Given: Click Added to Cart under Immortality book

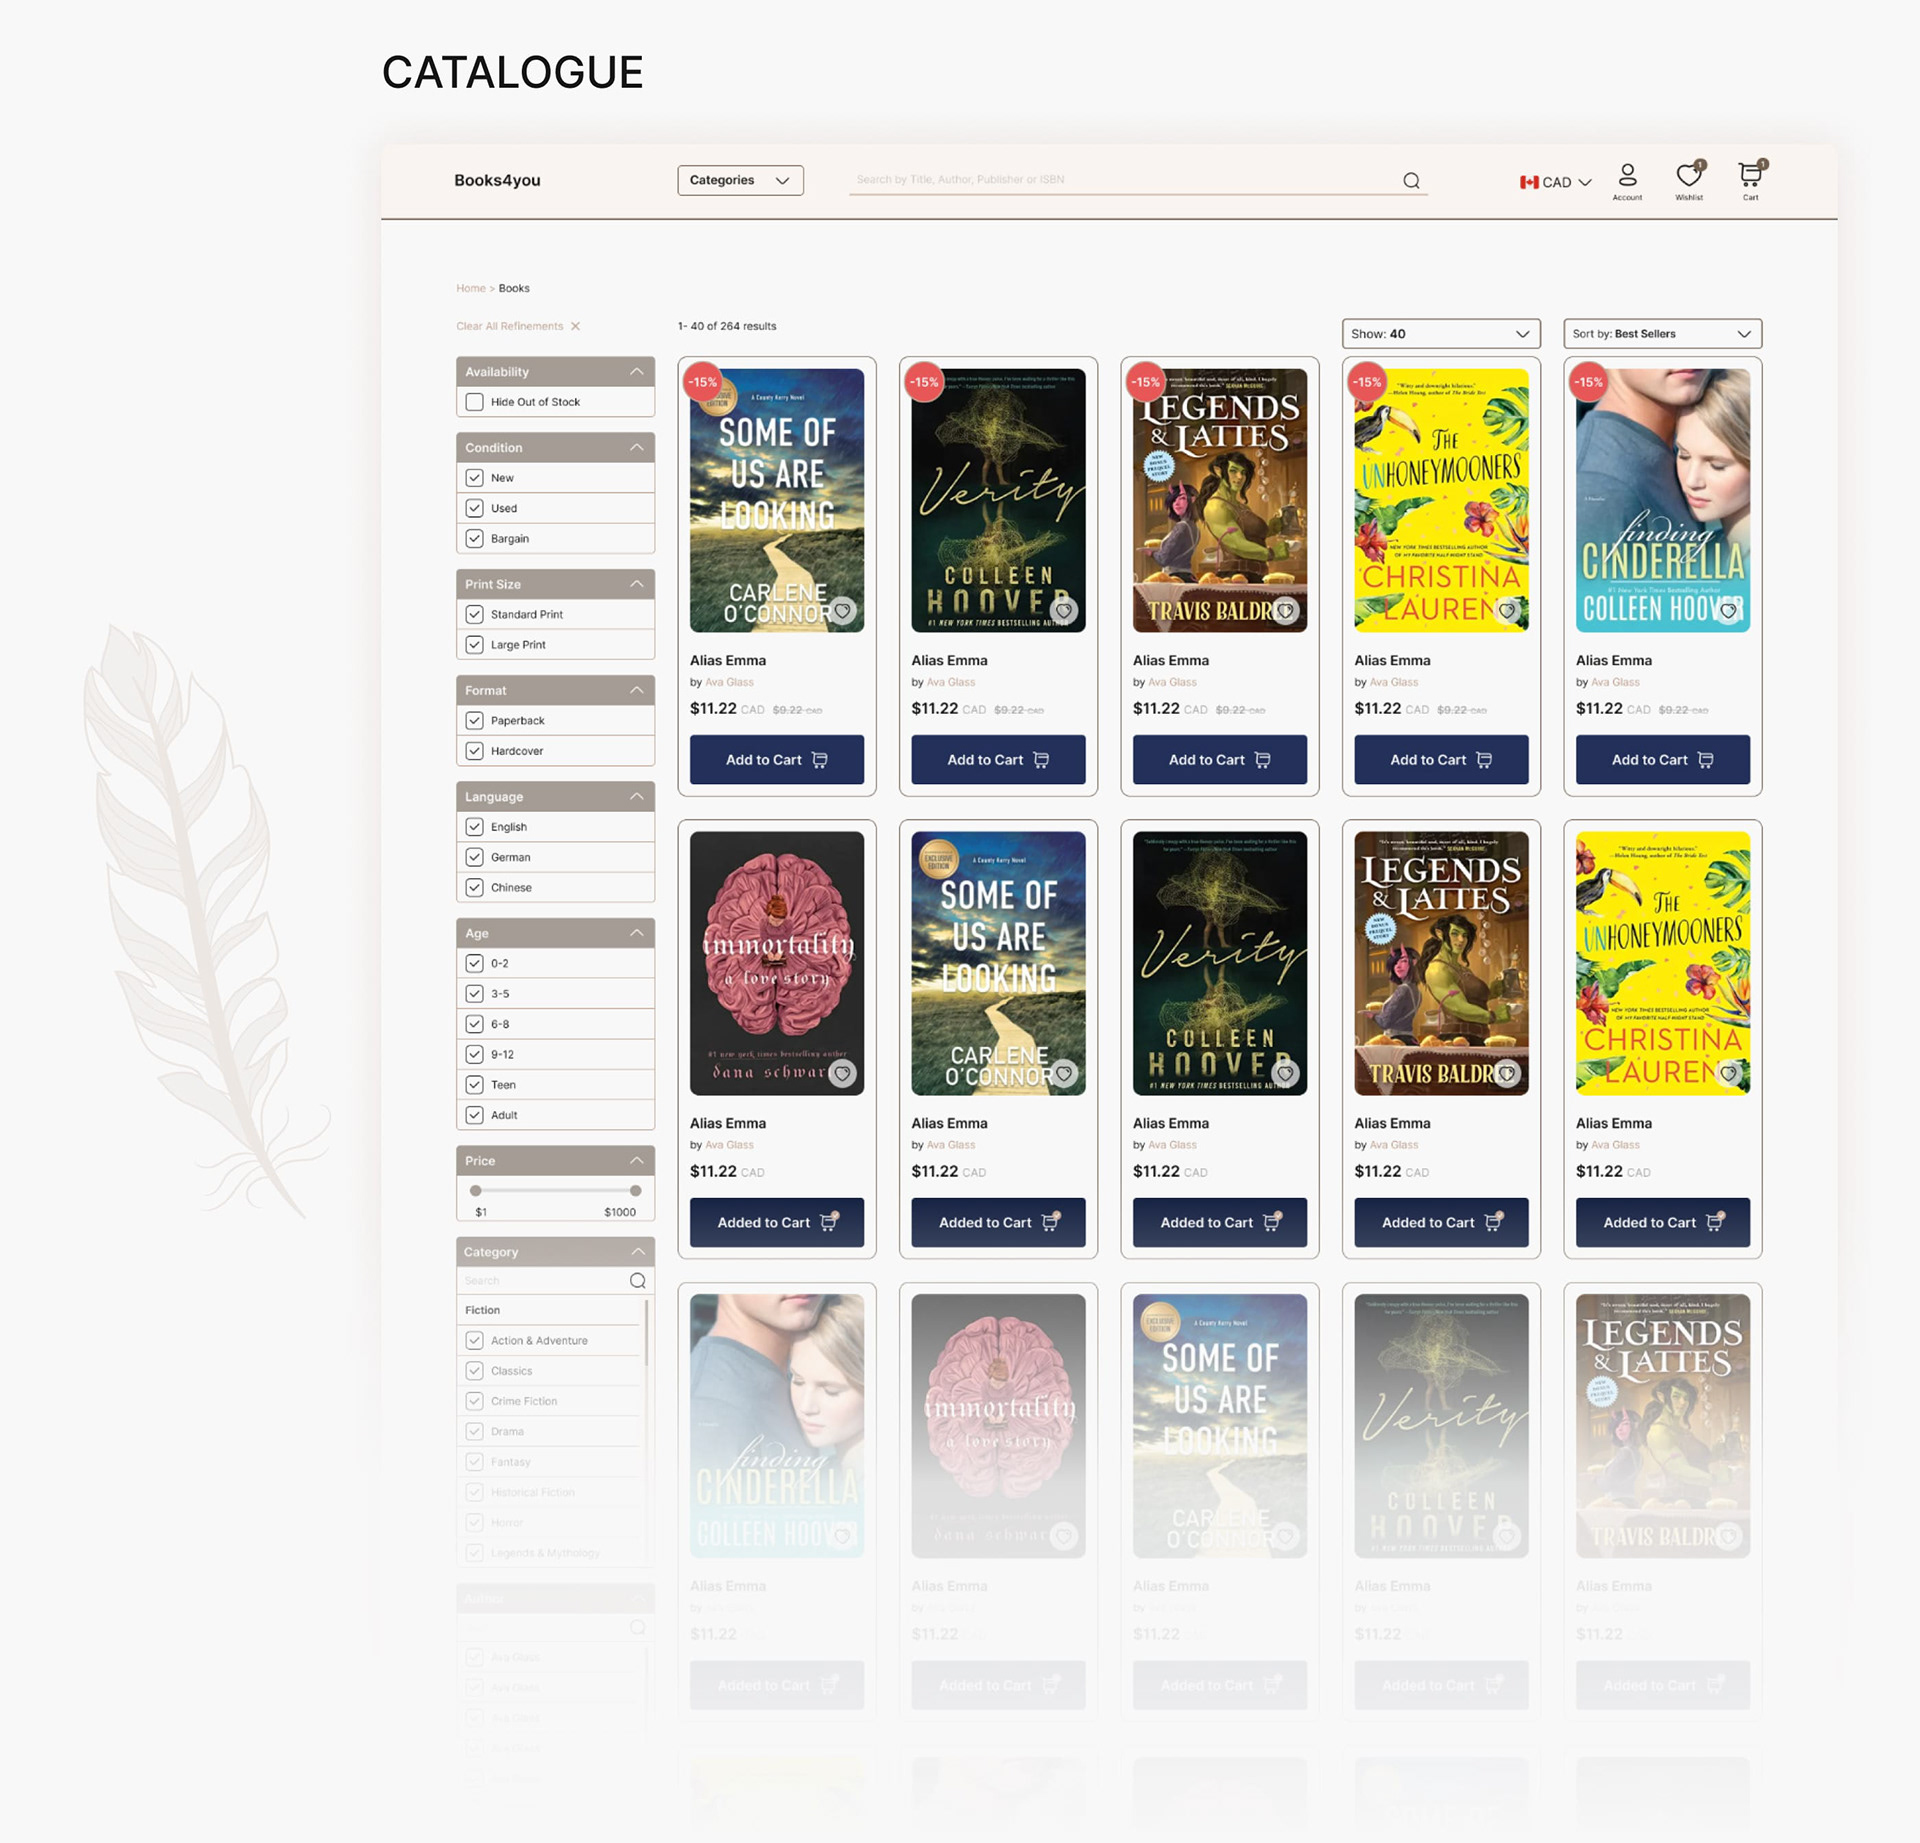Looking at the screenshot, I should [777, 1222].
